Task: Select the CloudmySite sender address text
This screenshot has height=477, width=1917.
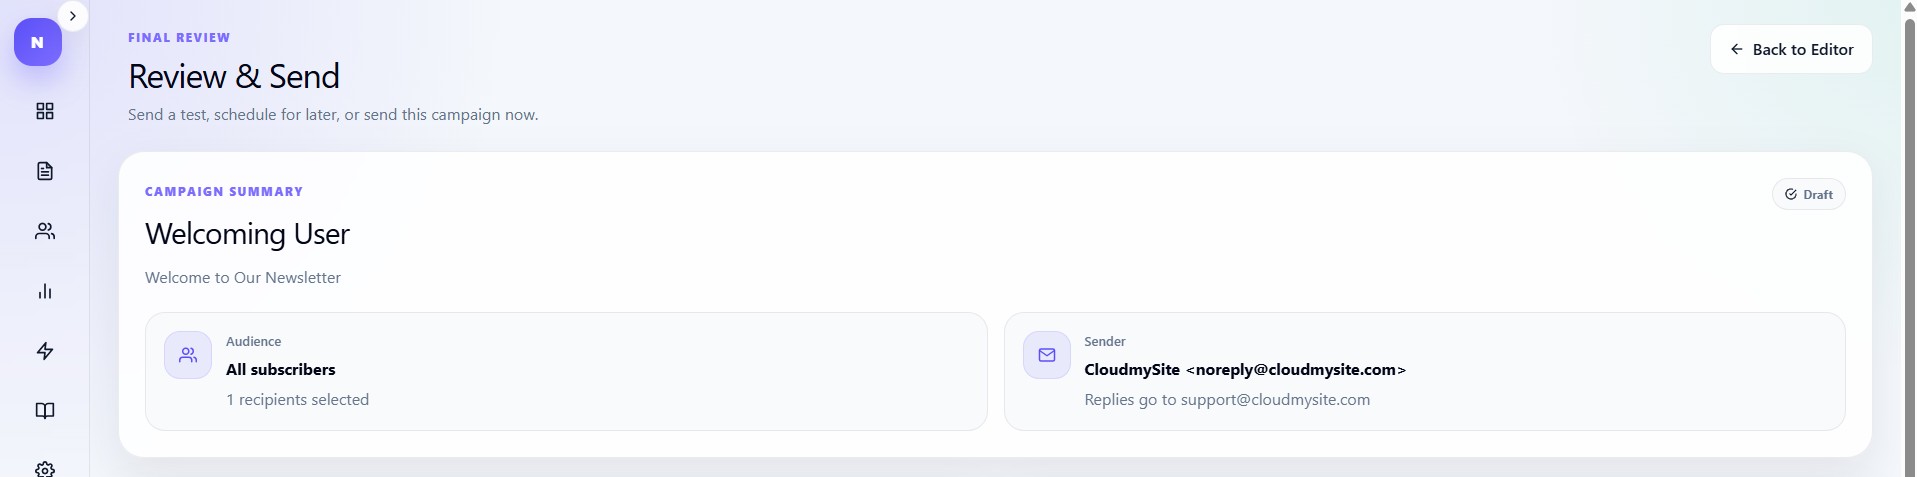Action: [x=1245, y=369]
